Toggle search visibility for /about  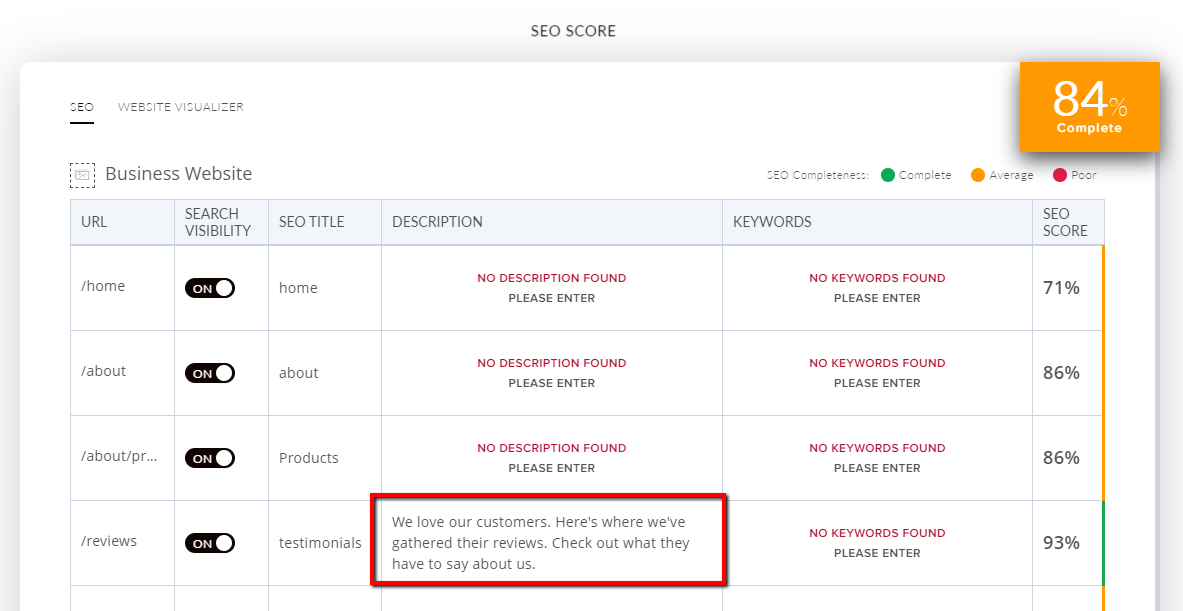pos(210,373)
